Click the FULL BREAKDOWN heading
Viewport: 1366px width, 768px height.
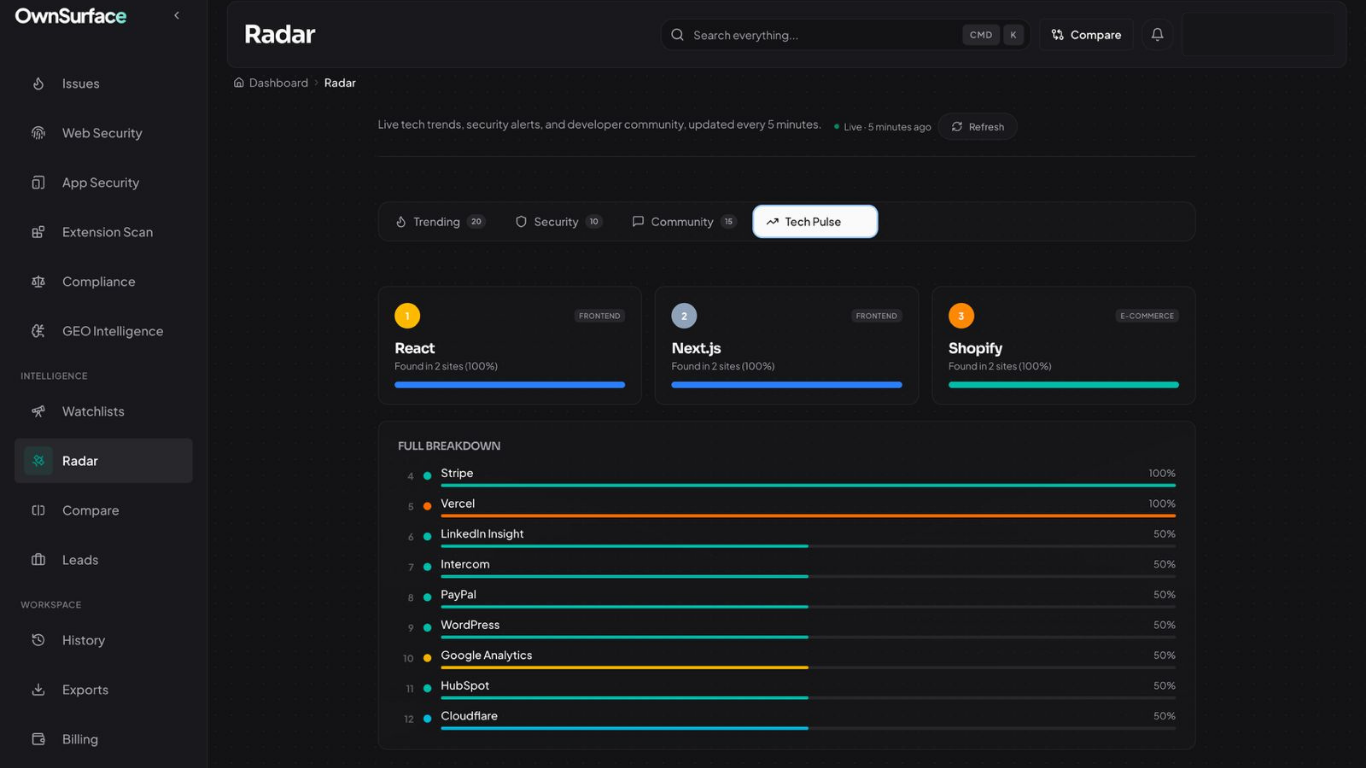click(x=449, y=446)
